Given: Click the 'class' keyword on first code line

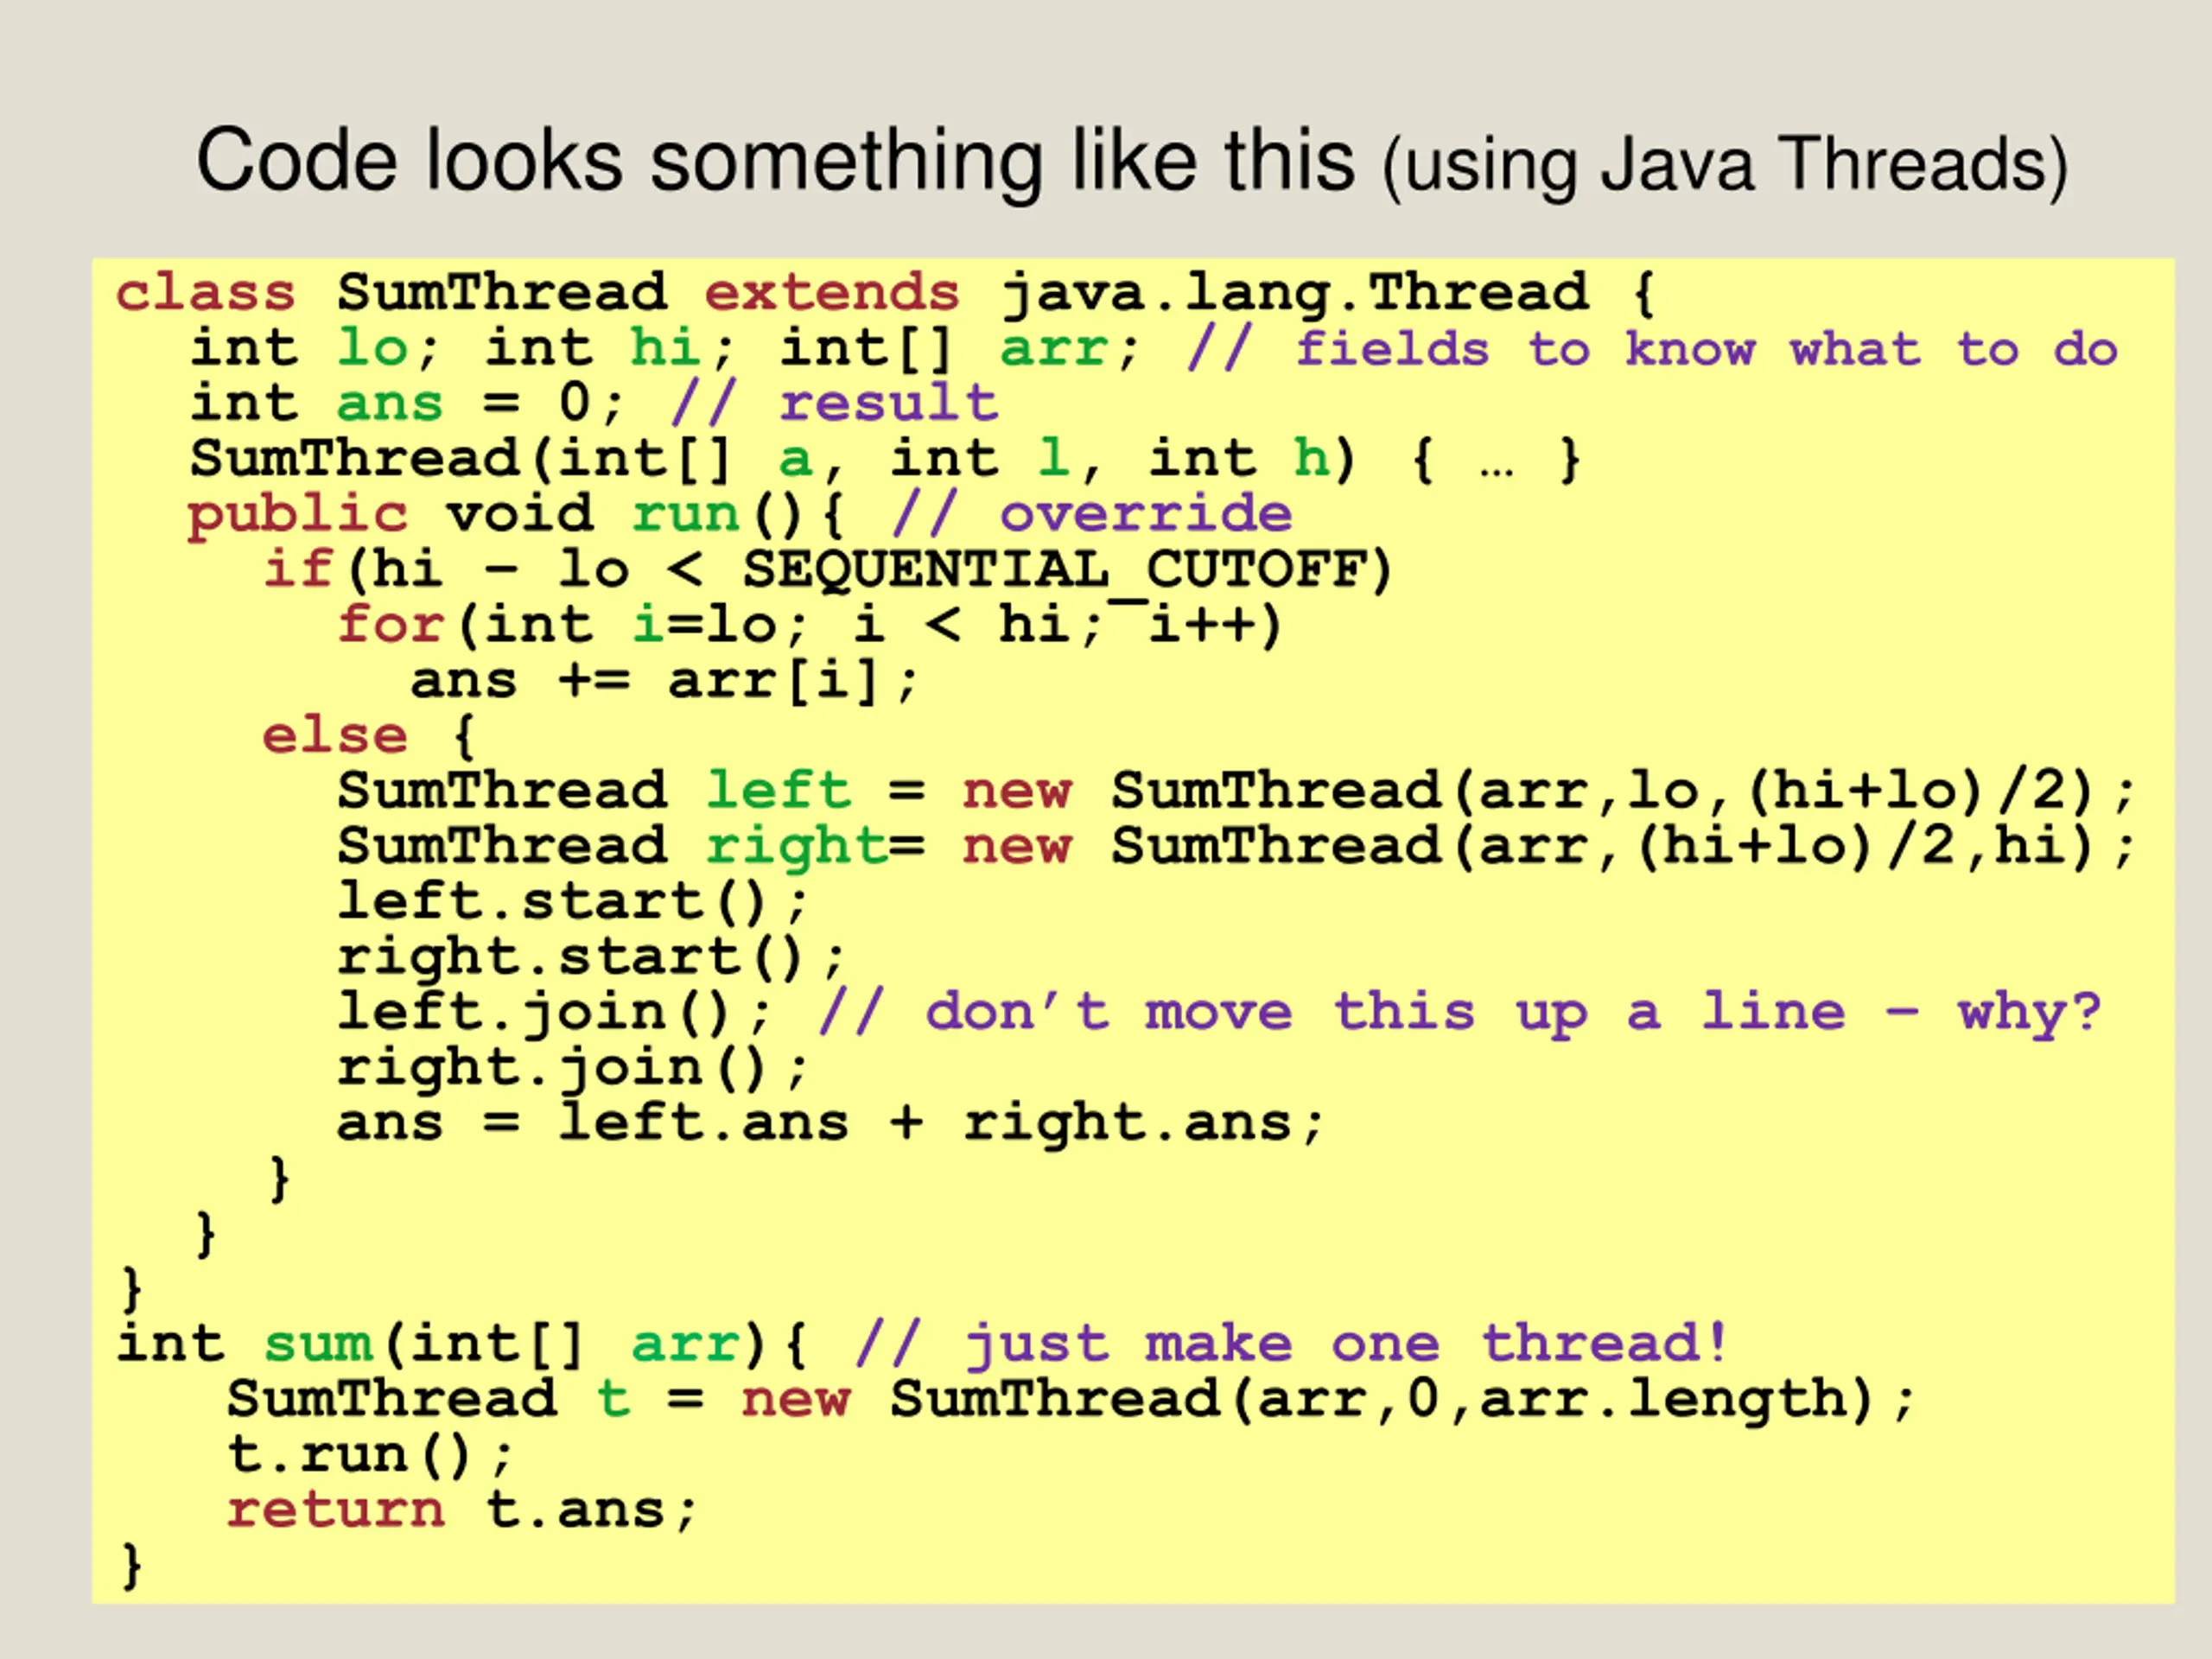Looking at the screenshot, I should (x=205, y=294).
